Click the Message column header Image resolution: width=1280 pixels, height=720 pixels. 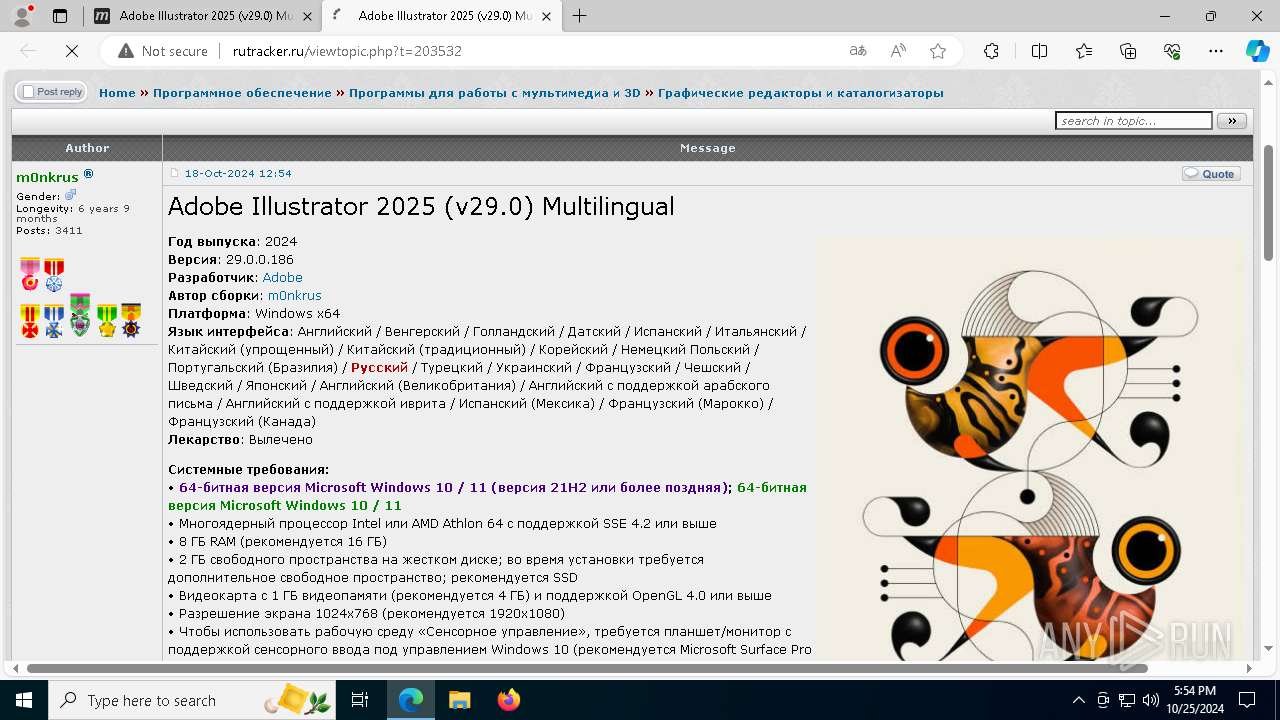click(x=708, y=148)
